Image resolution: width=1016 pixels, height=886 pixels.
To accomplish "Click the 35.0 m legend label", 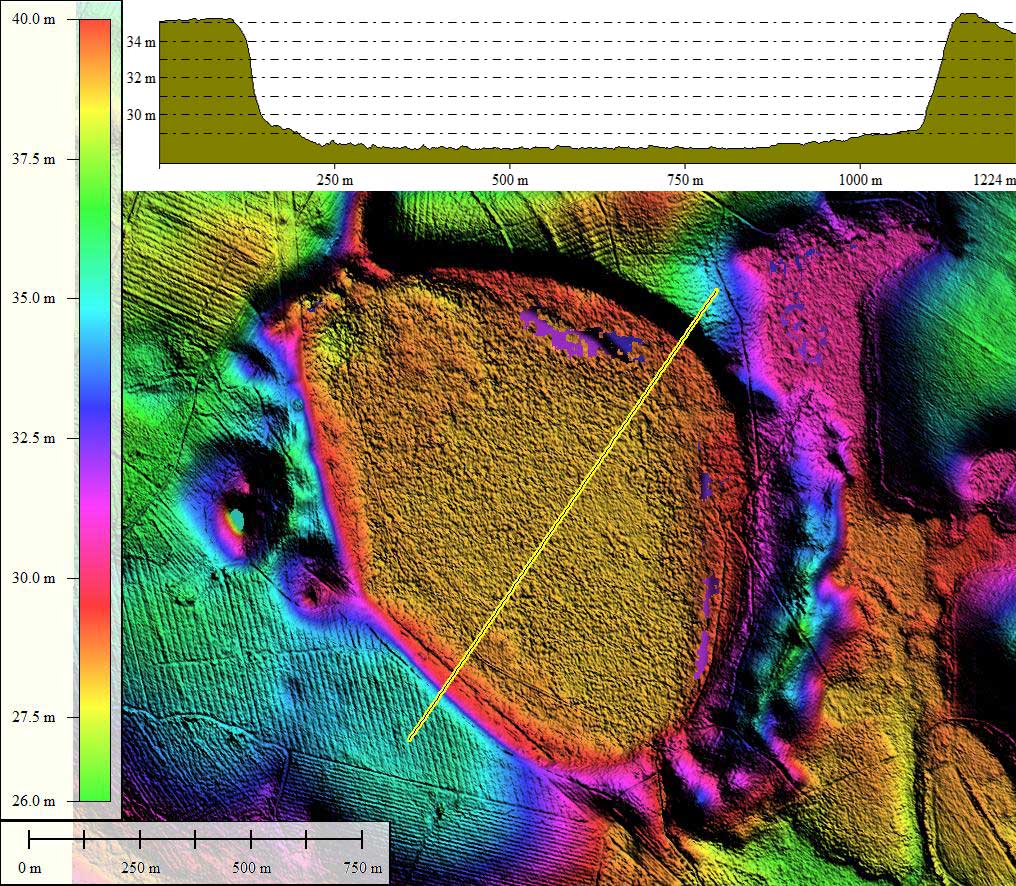I will (x=34, y=298).
